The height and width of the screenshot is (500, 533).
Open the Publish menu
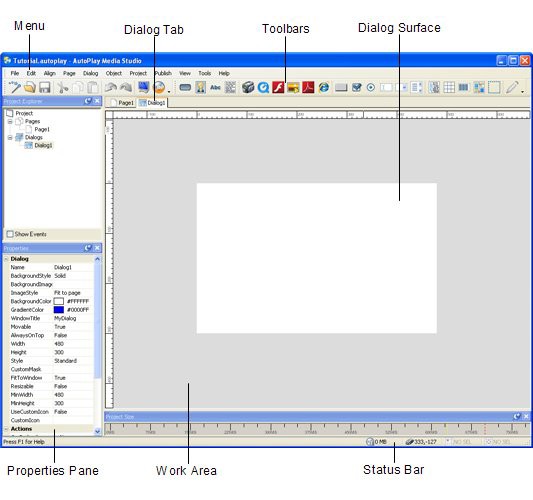[x=163, y=73]
